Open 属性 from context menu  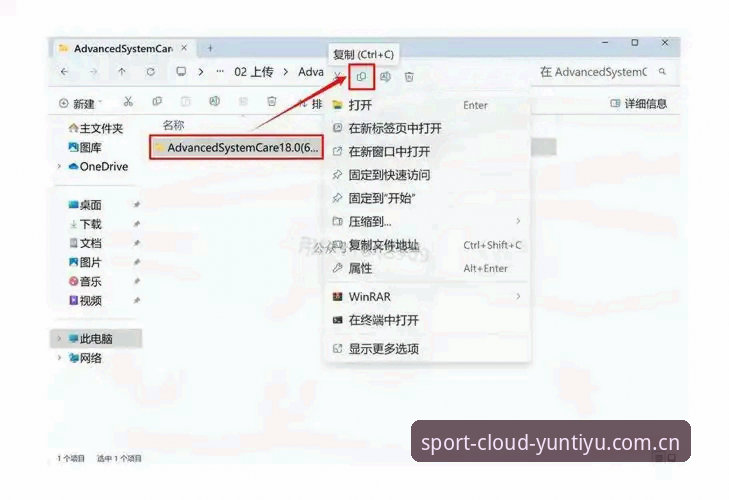pos(427,268)
